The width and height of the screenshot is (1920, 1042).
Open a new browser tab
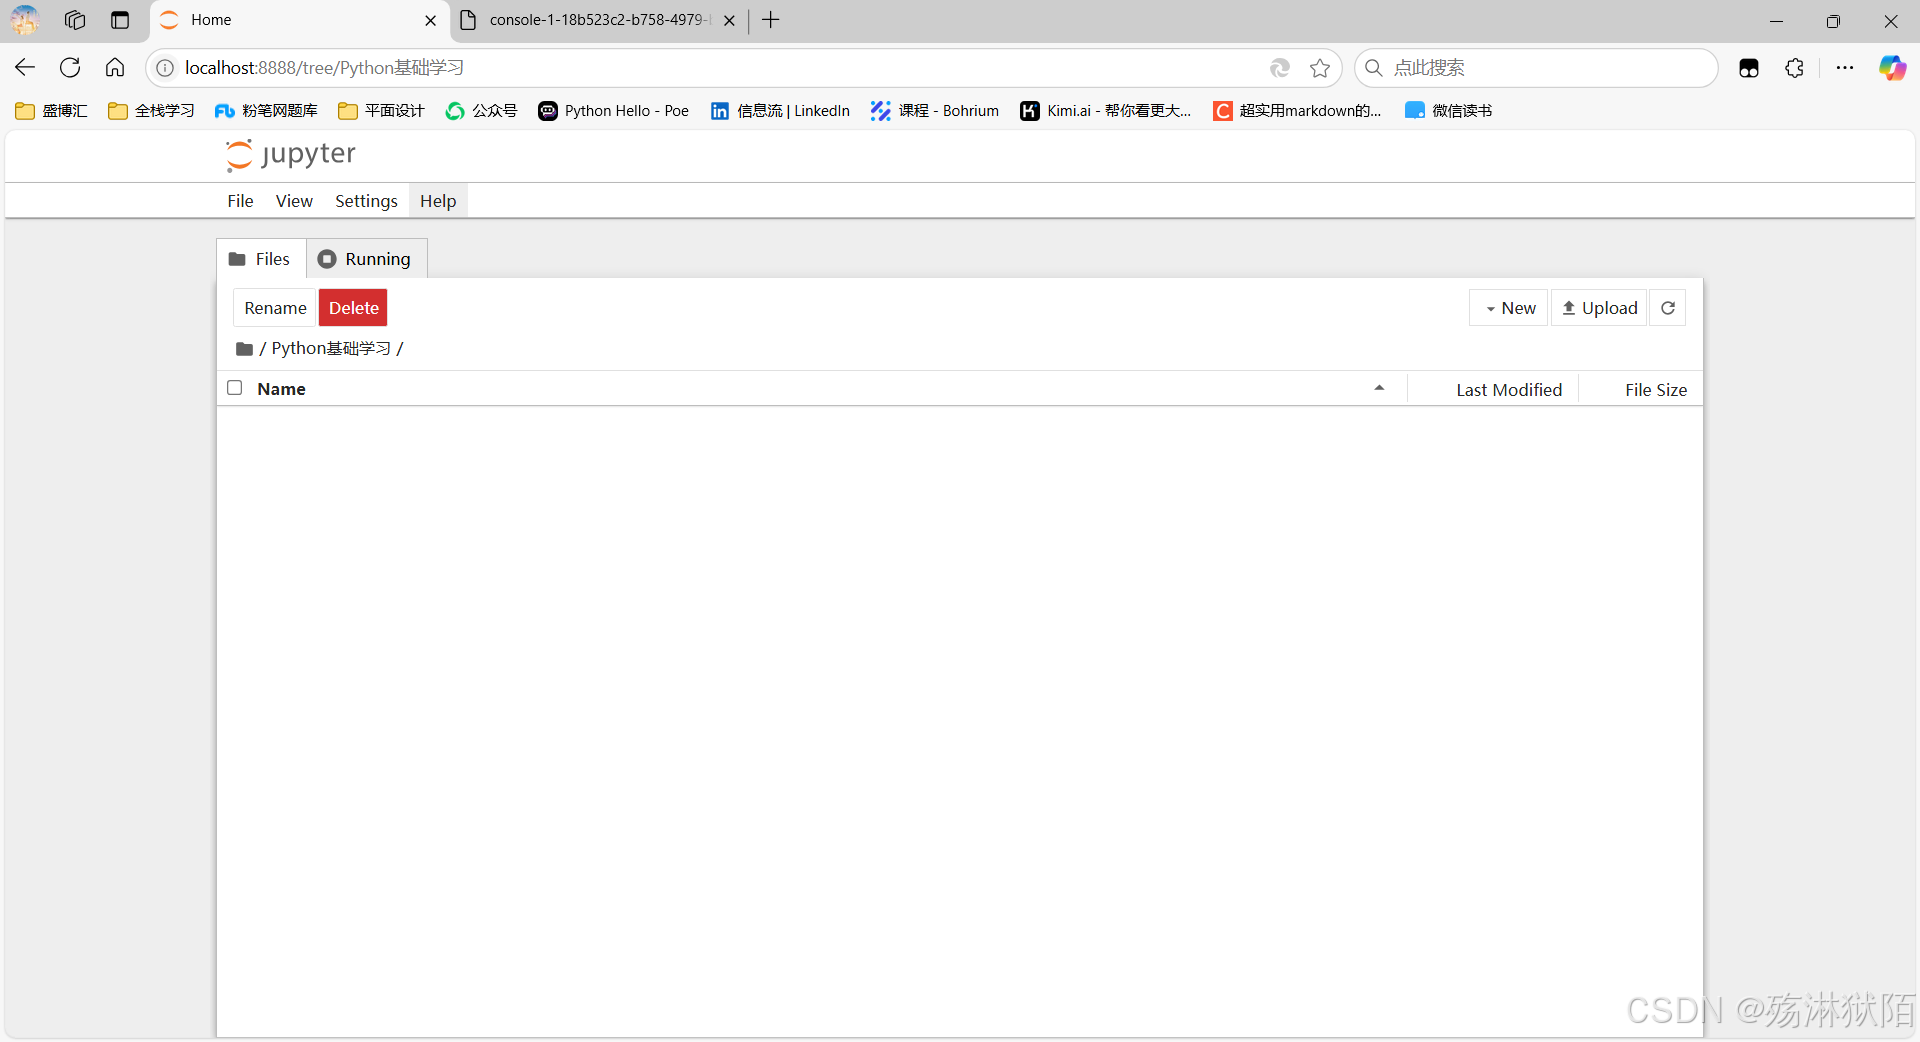pos(771,20)
